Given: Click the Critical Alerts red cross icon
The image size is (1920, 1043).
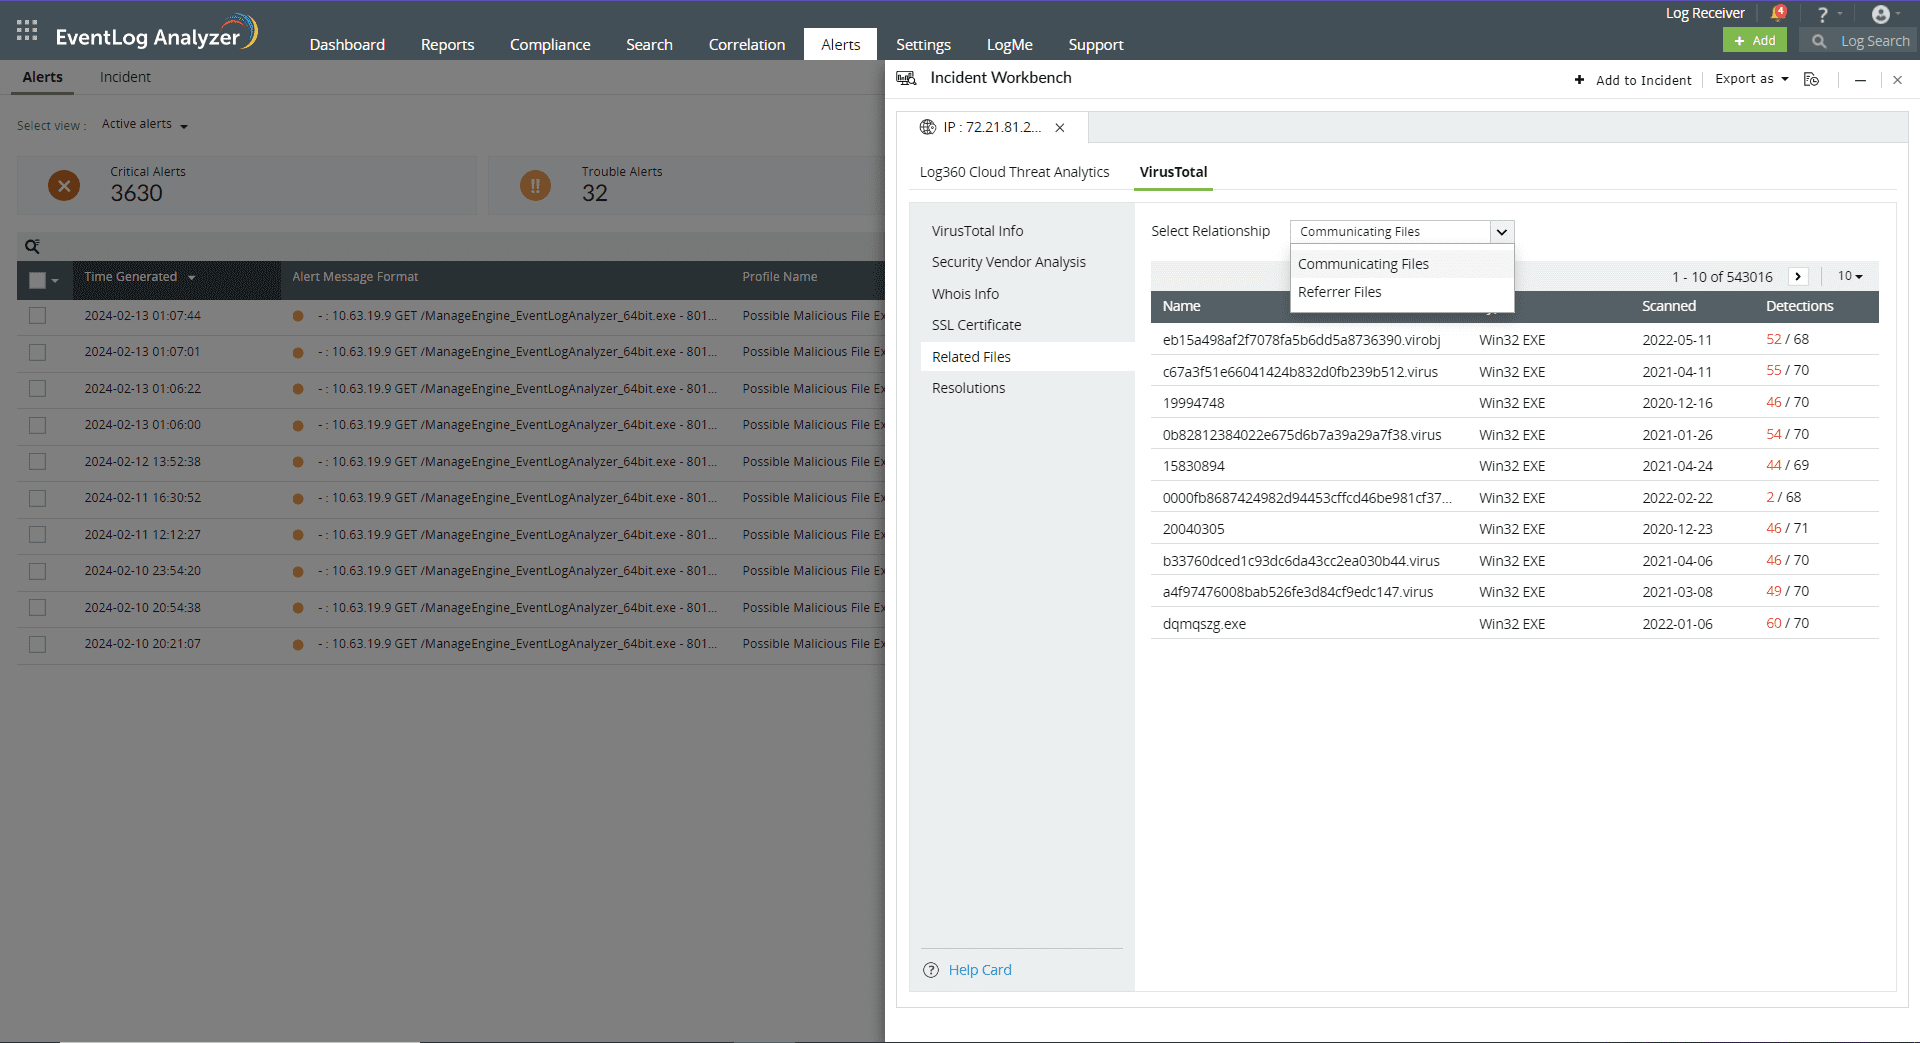Looking at the screenshot, I should (x=64, y=185).
